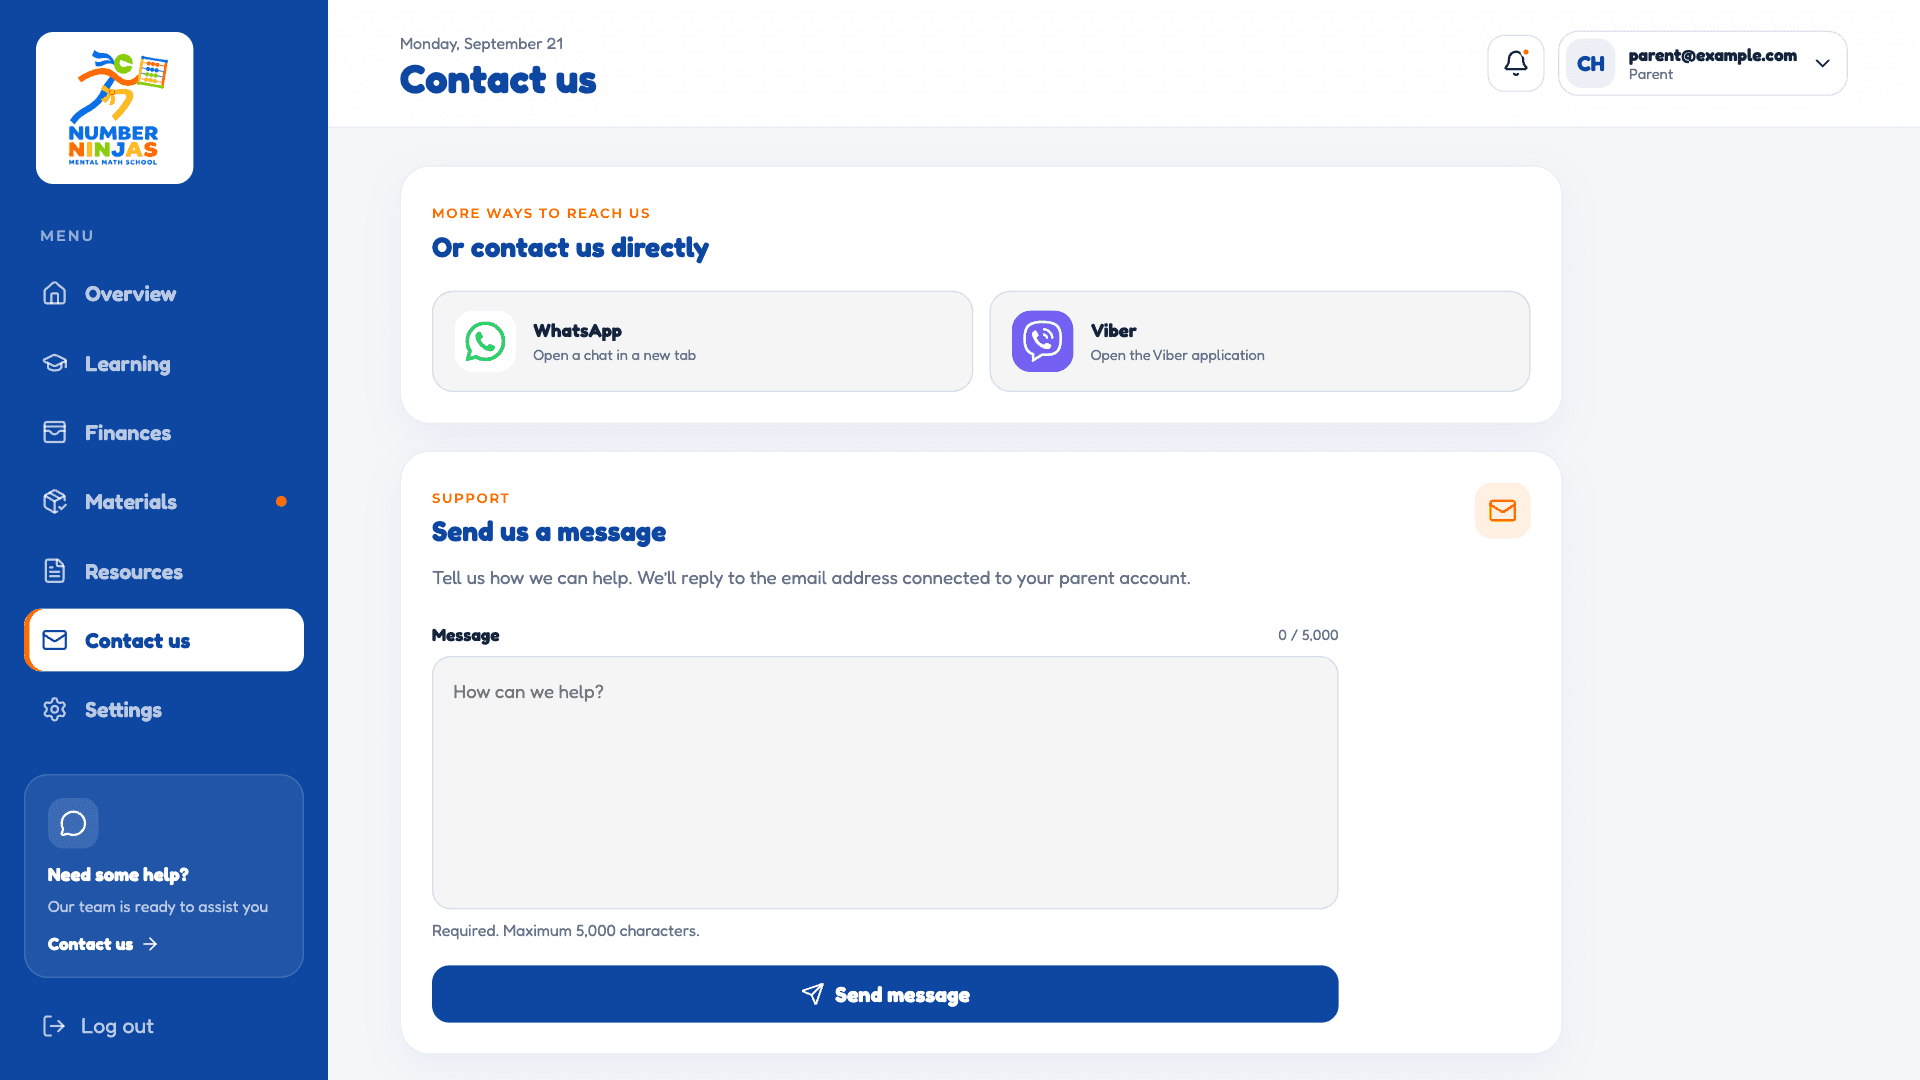The height and width of the screenshot is (1080, 1920).
Task: Click the Viber logo icon
Action: pos(1042,341)
